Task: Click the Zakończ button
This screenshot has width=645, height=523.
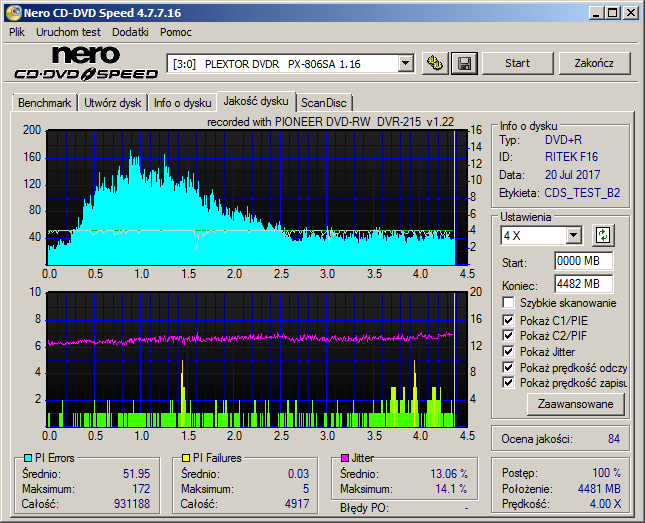Action: (x=594, y=63)
